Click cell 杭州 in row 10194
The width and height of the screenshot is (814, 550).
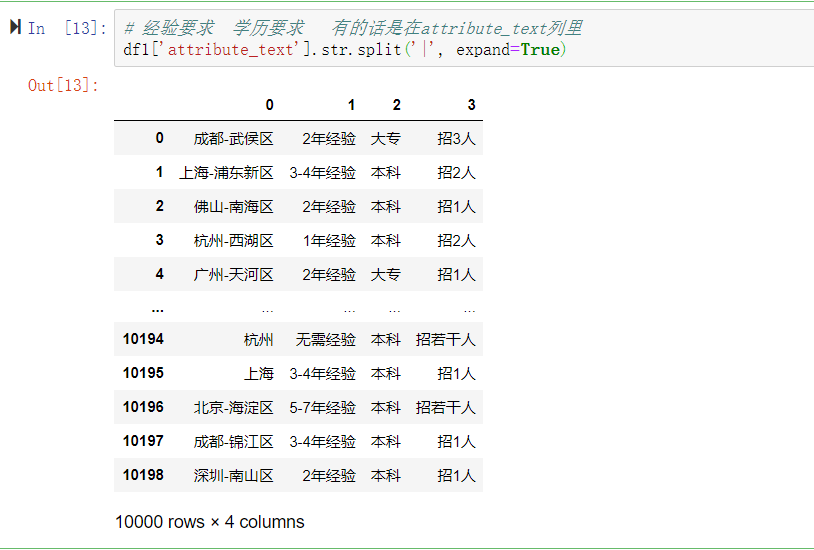259,340
